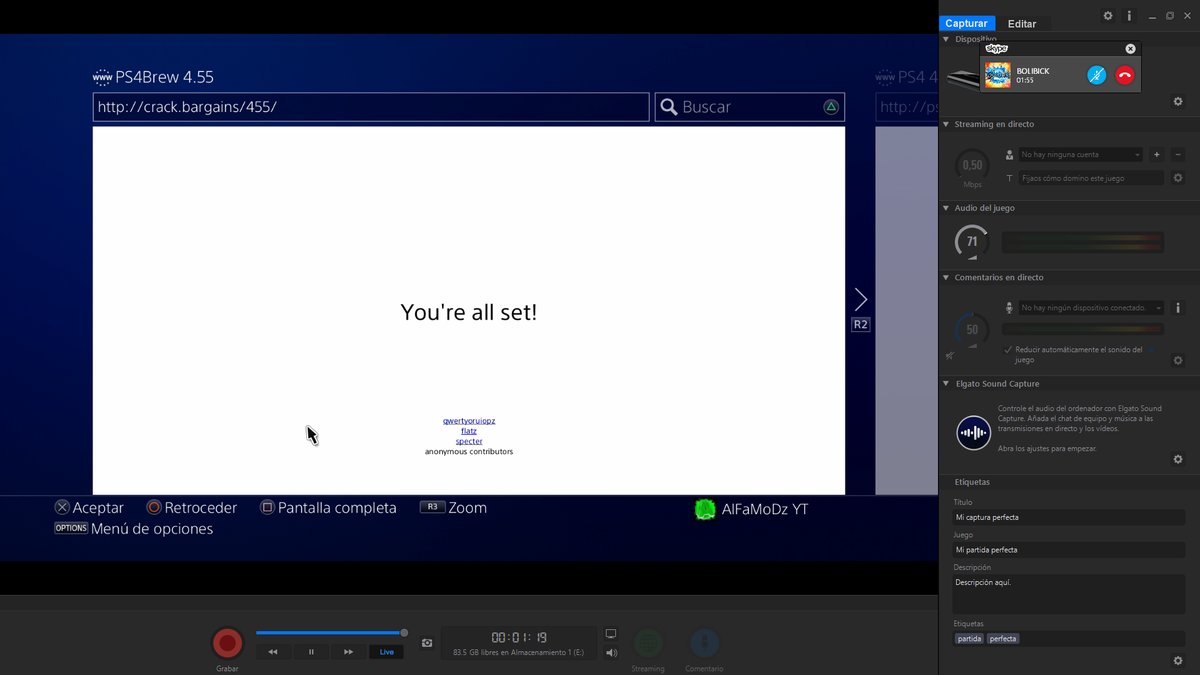Open the preferences gear at top
This screenshot has width=1200, height=675.
(x=1107, y=16)
